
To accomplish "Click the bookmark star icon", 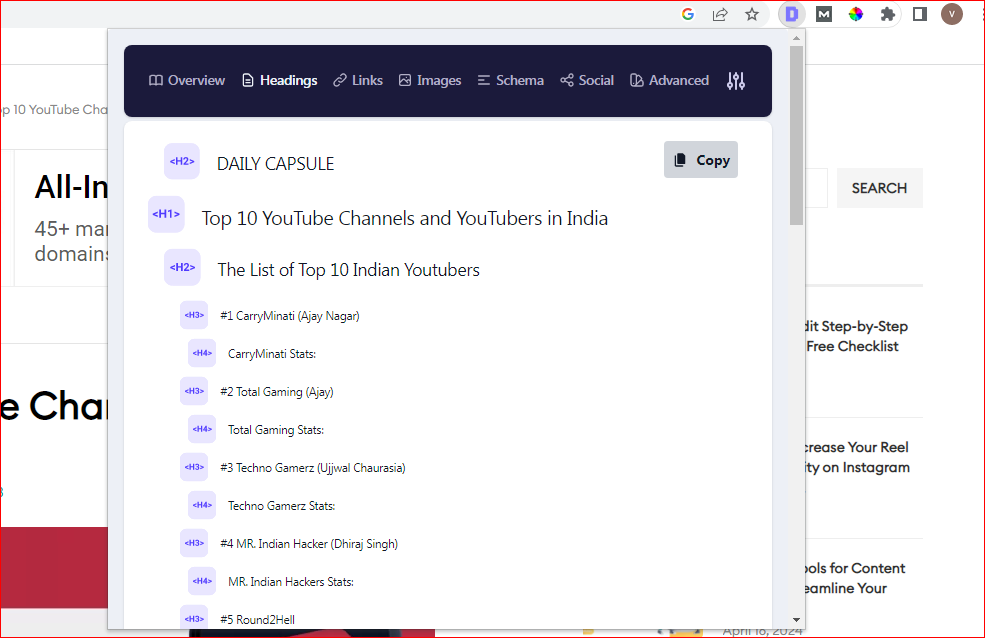I will pyautogui.click(x=752, y=14).
